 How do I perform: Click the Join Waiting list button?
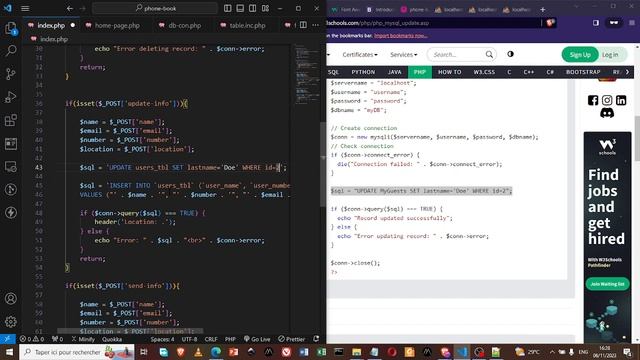pyautogui.click(x=607, y=284)
